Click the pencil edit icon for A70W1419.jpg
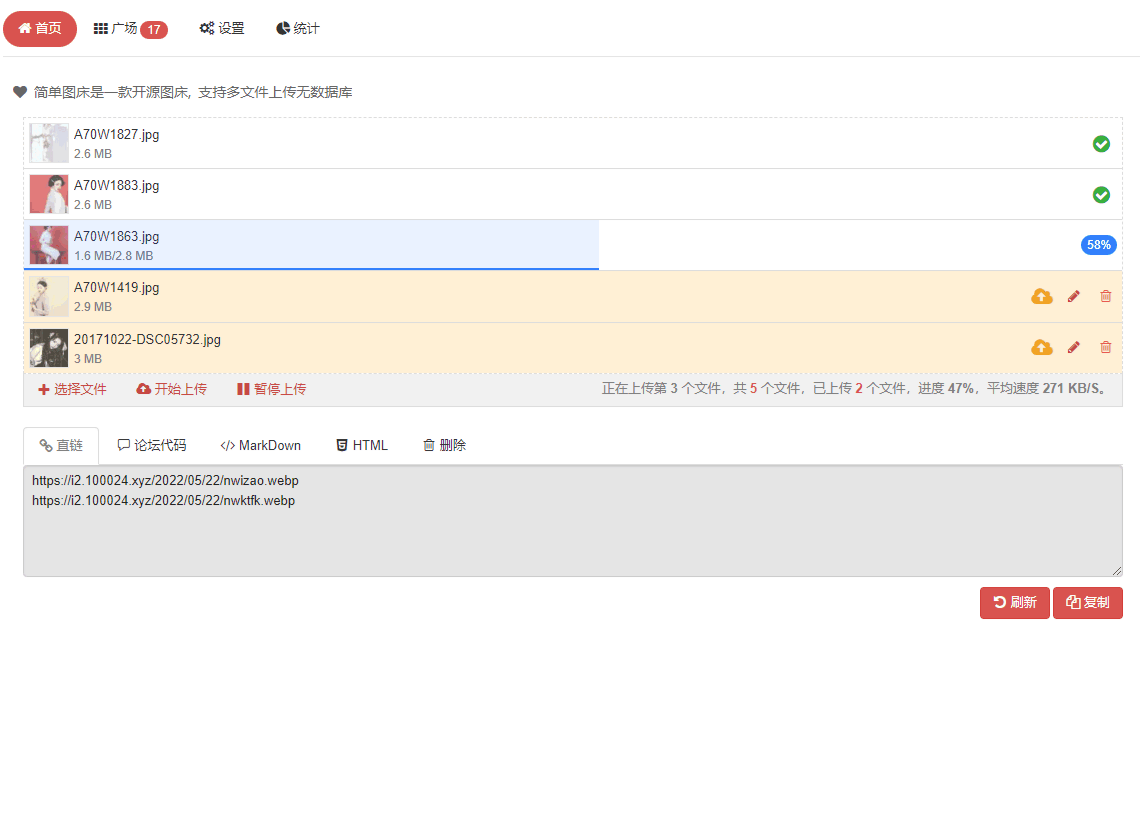Image resolution: width=1140 pixels, height=838 pixels. pyautogui.click(x=1073, y=296)
